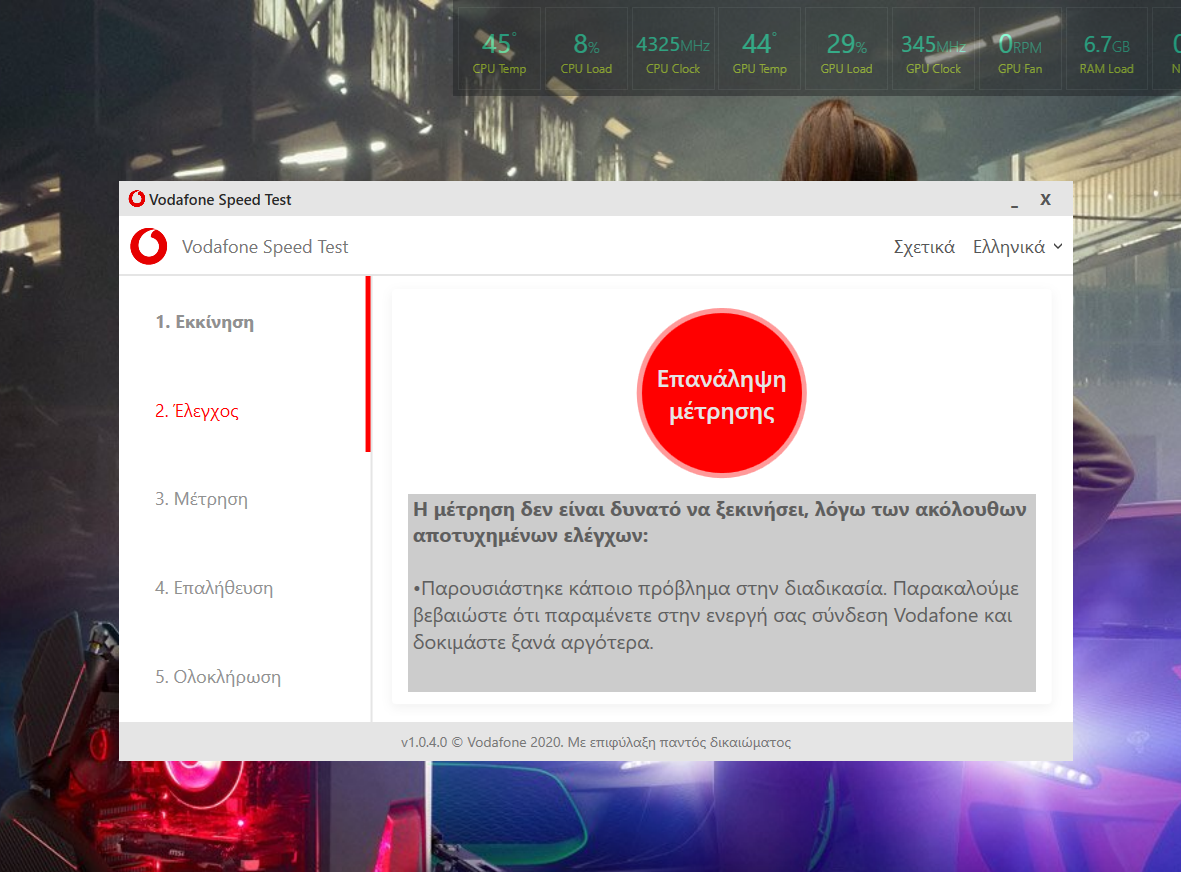This screenshot has height=872, width=1181.
Task: Go to the 2. Έλεγχος step
Action: (x=197, y=411)
